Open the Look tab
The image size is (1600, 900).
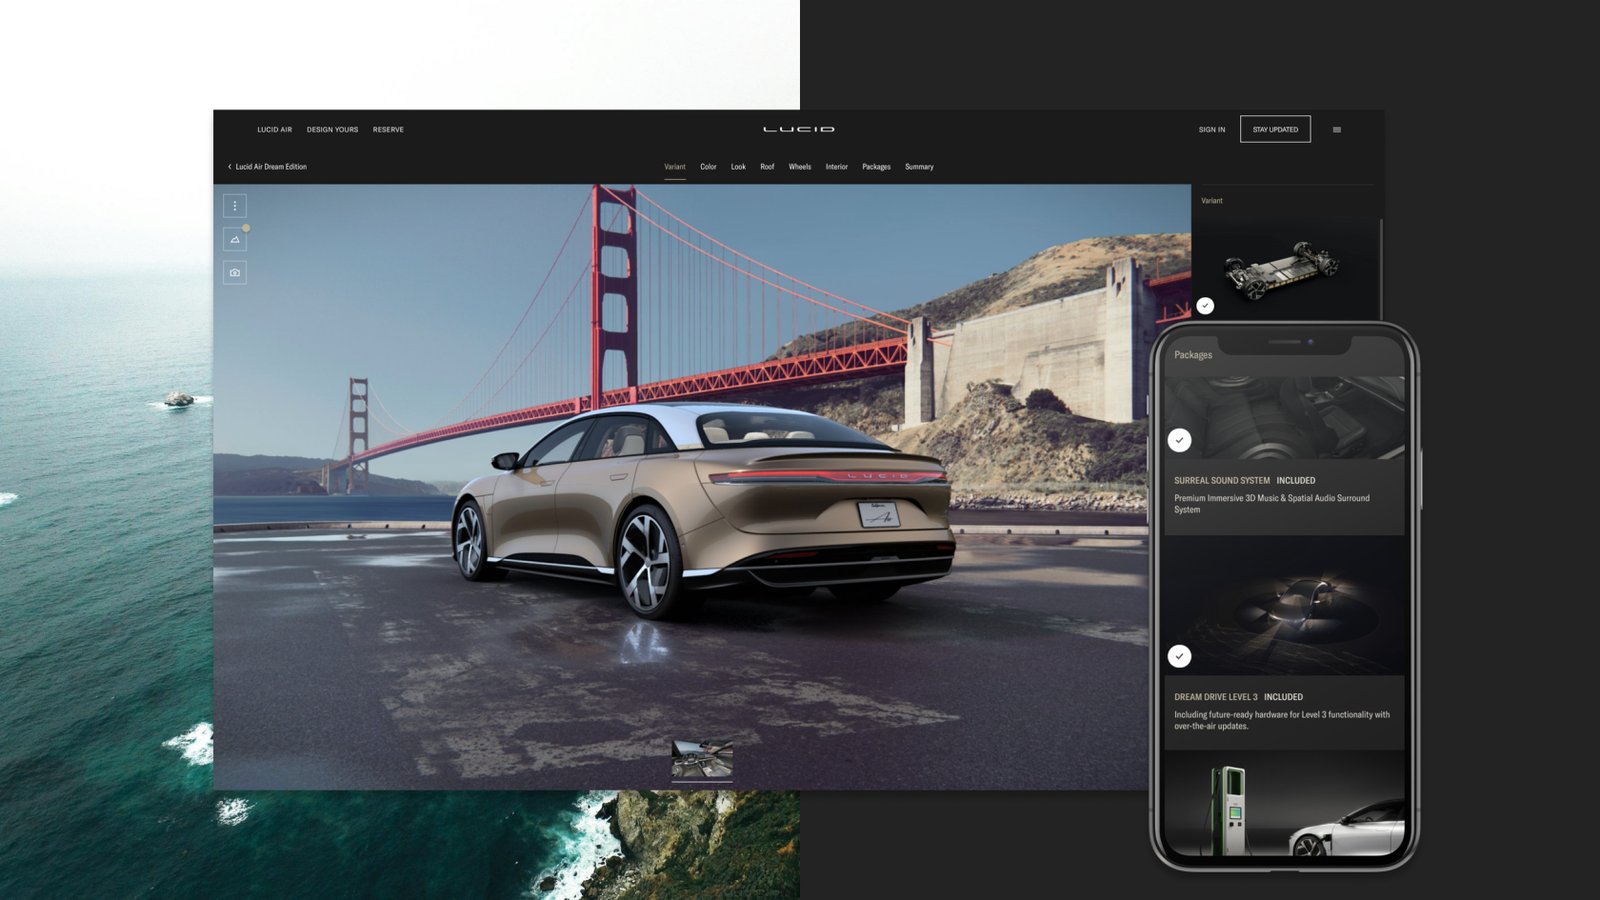click(x=738, y=167)
